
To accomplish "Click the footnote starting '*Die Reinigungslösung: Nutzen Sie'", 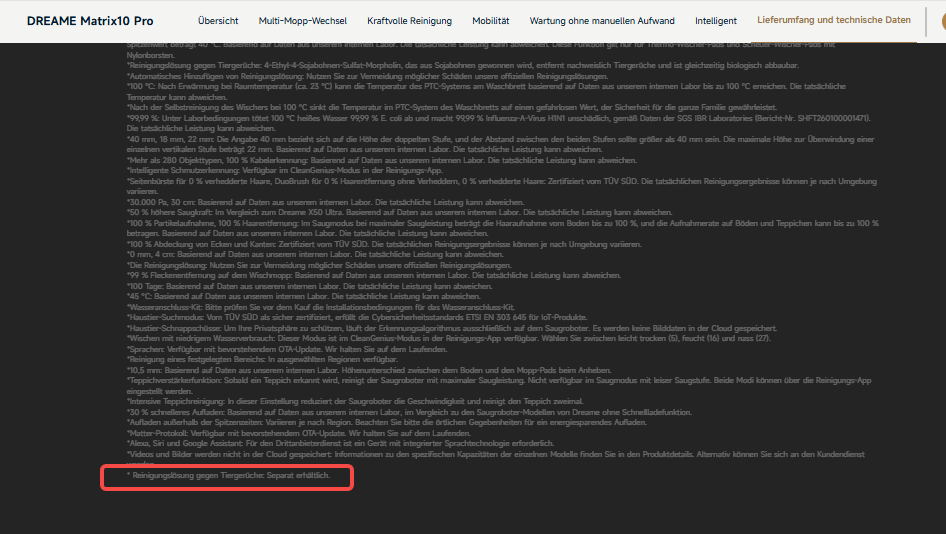I will (x=319, y=265).
